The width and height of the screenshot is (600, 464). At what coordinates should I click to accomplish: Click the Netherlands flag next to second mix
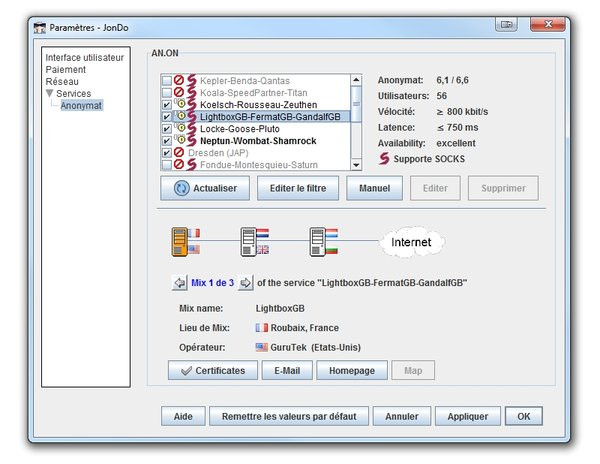pos(263,233)
